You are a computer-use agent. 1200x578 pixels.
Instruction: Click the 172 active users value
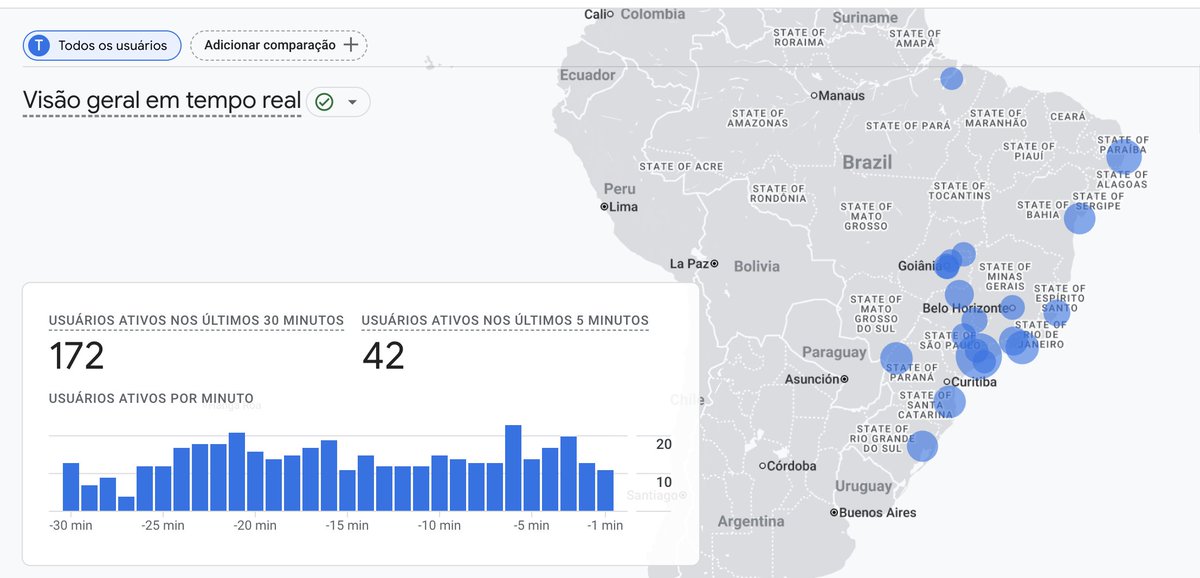click(x=77, y=356)
